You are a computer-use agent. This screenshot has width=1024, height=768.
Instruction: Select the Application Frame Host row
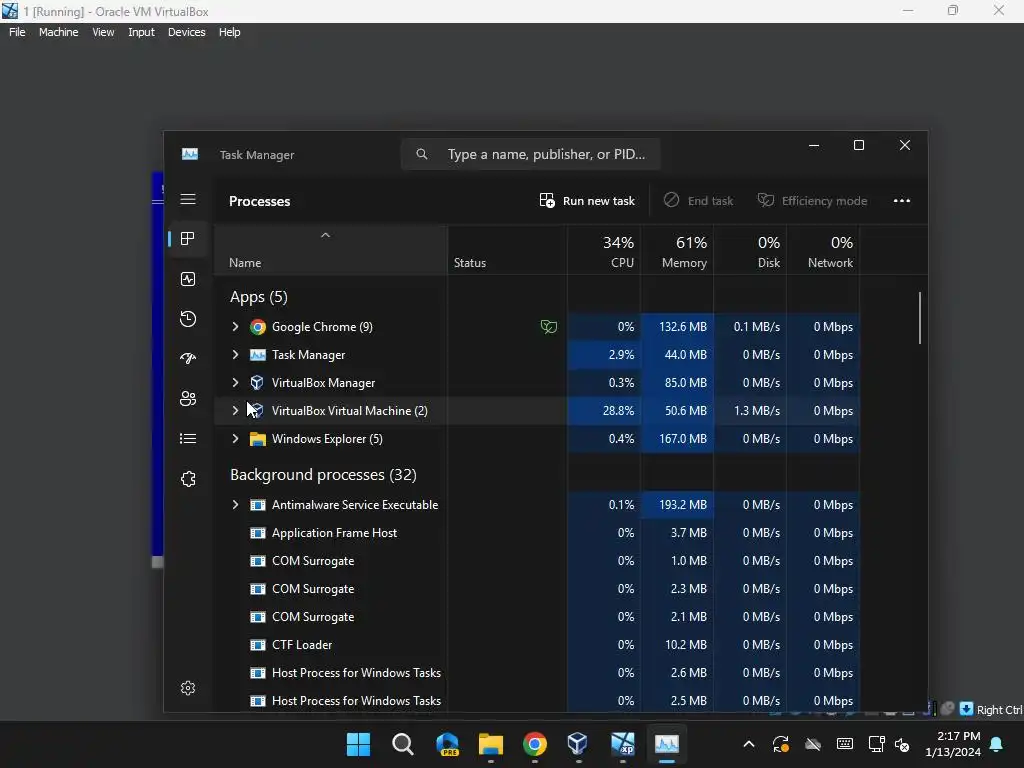tap(537, 533)
